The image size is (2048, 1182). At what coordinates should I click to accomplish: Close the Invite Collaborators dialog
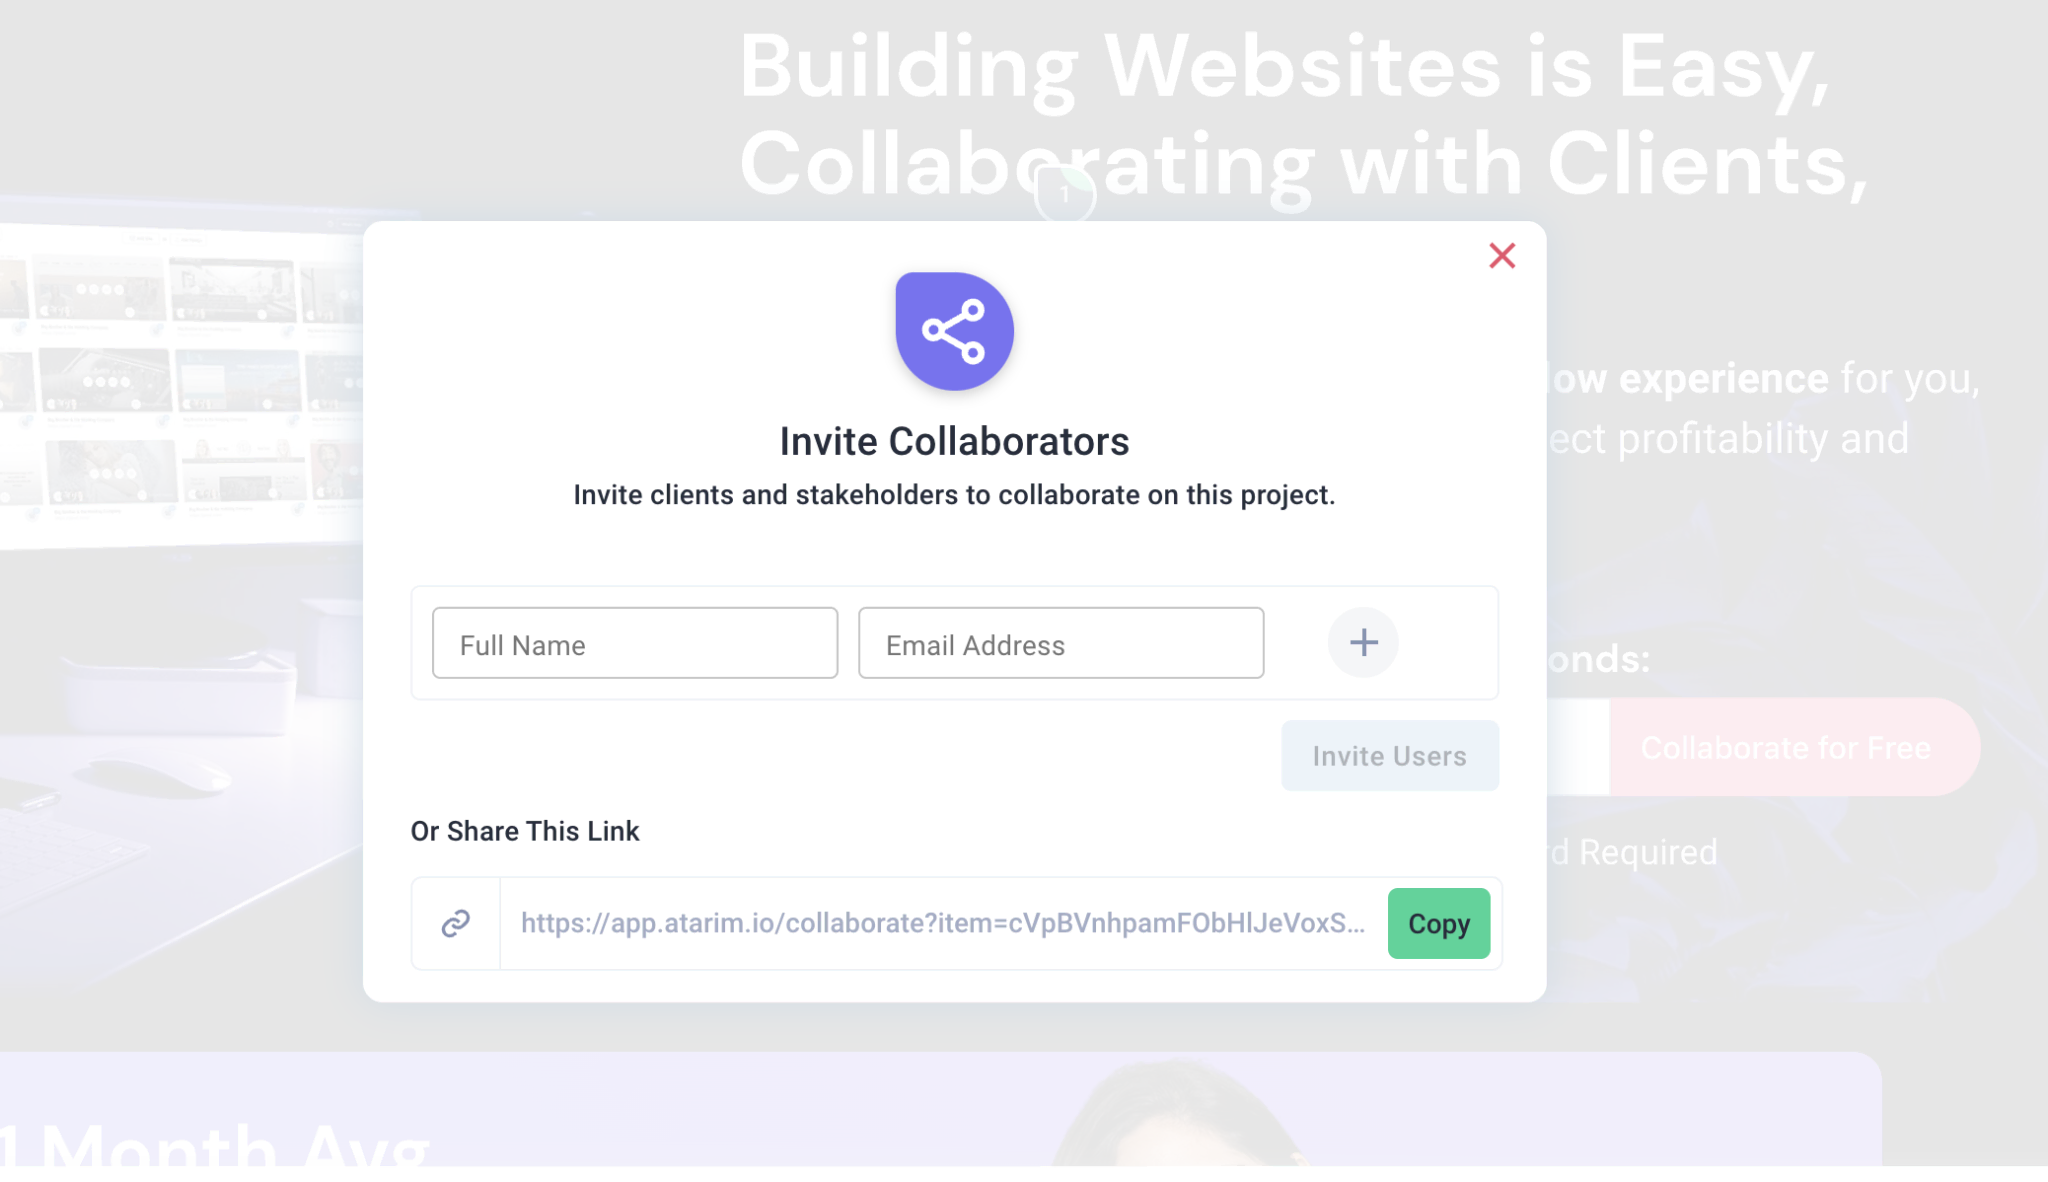(1501, 256)
